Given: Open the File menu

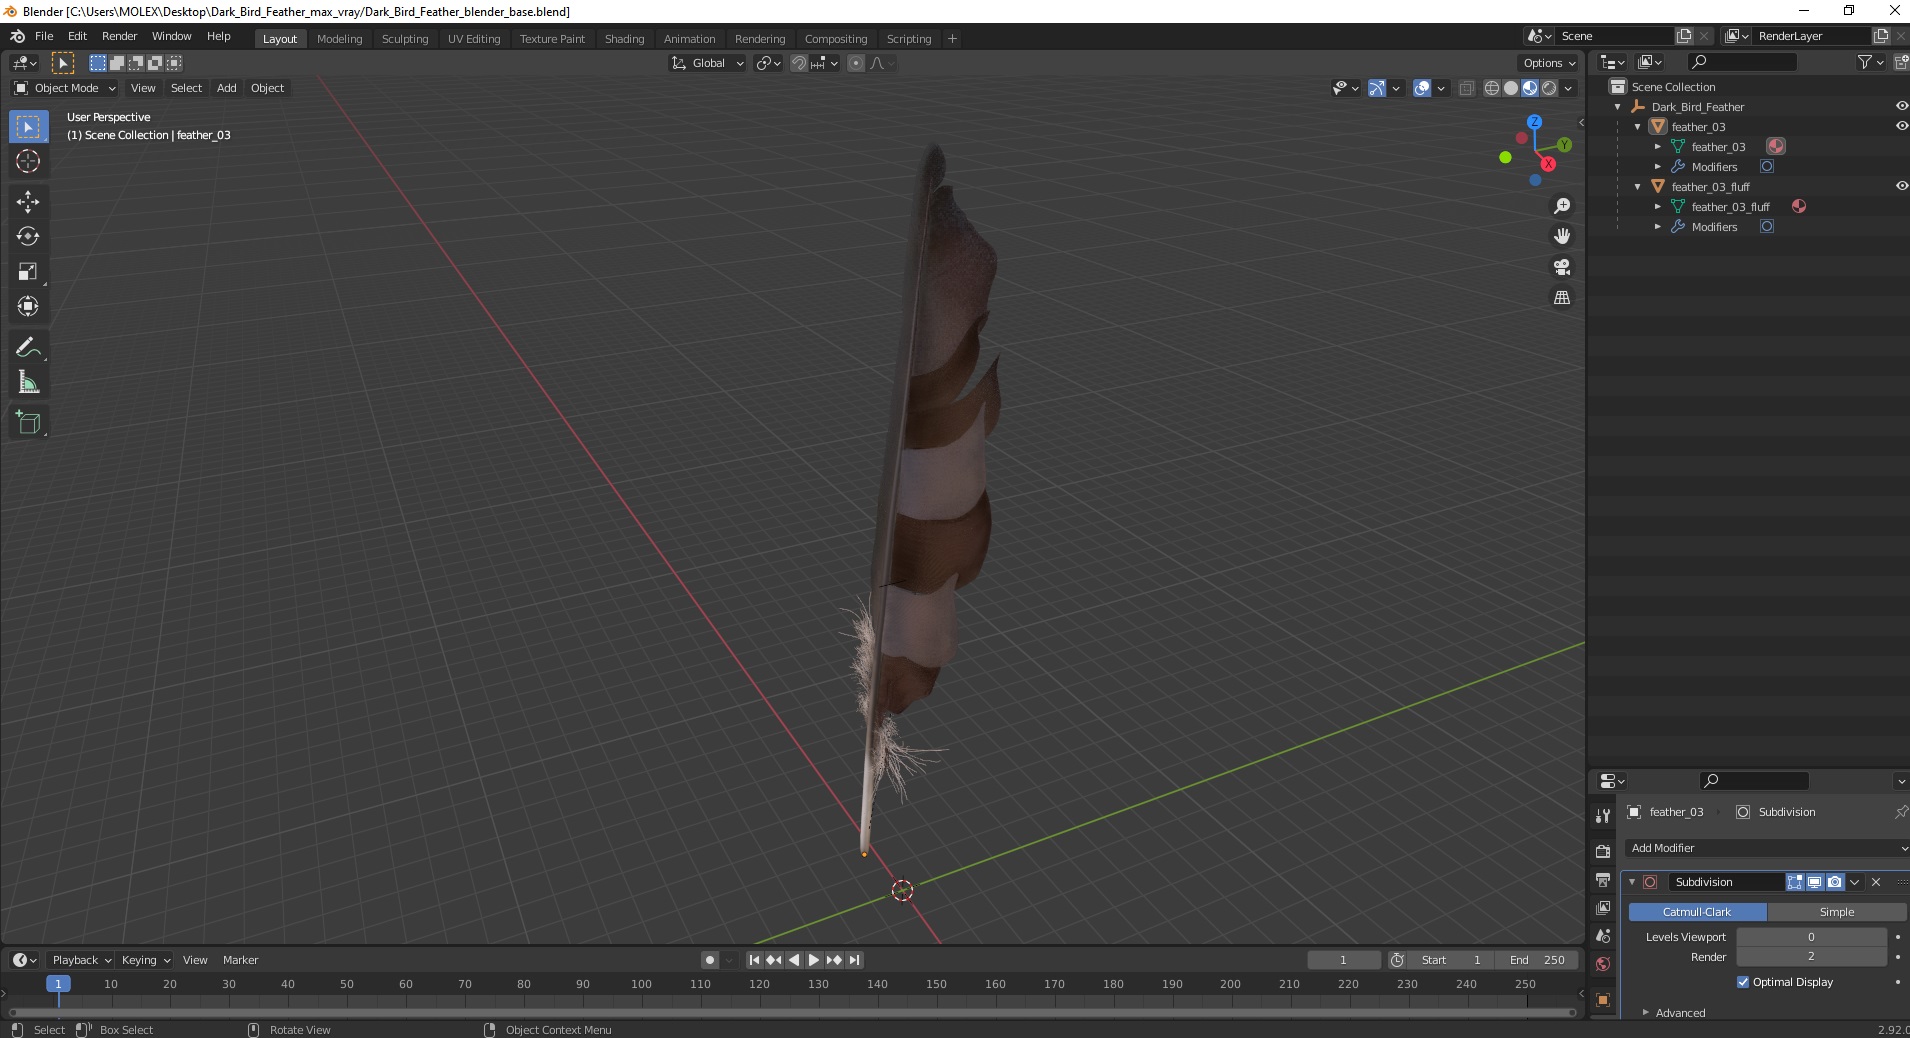Looking at the screenshot, I should pos(44,36).
